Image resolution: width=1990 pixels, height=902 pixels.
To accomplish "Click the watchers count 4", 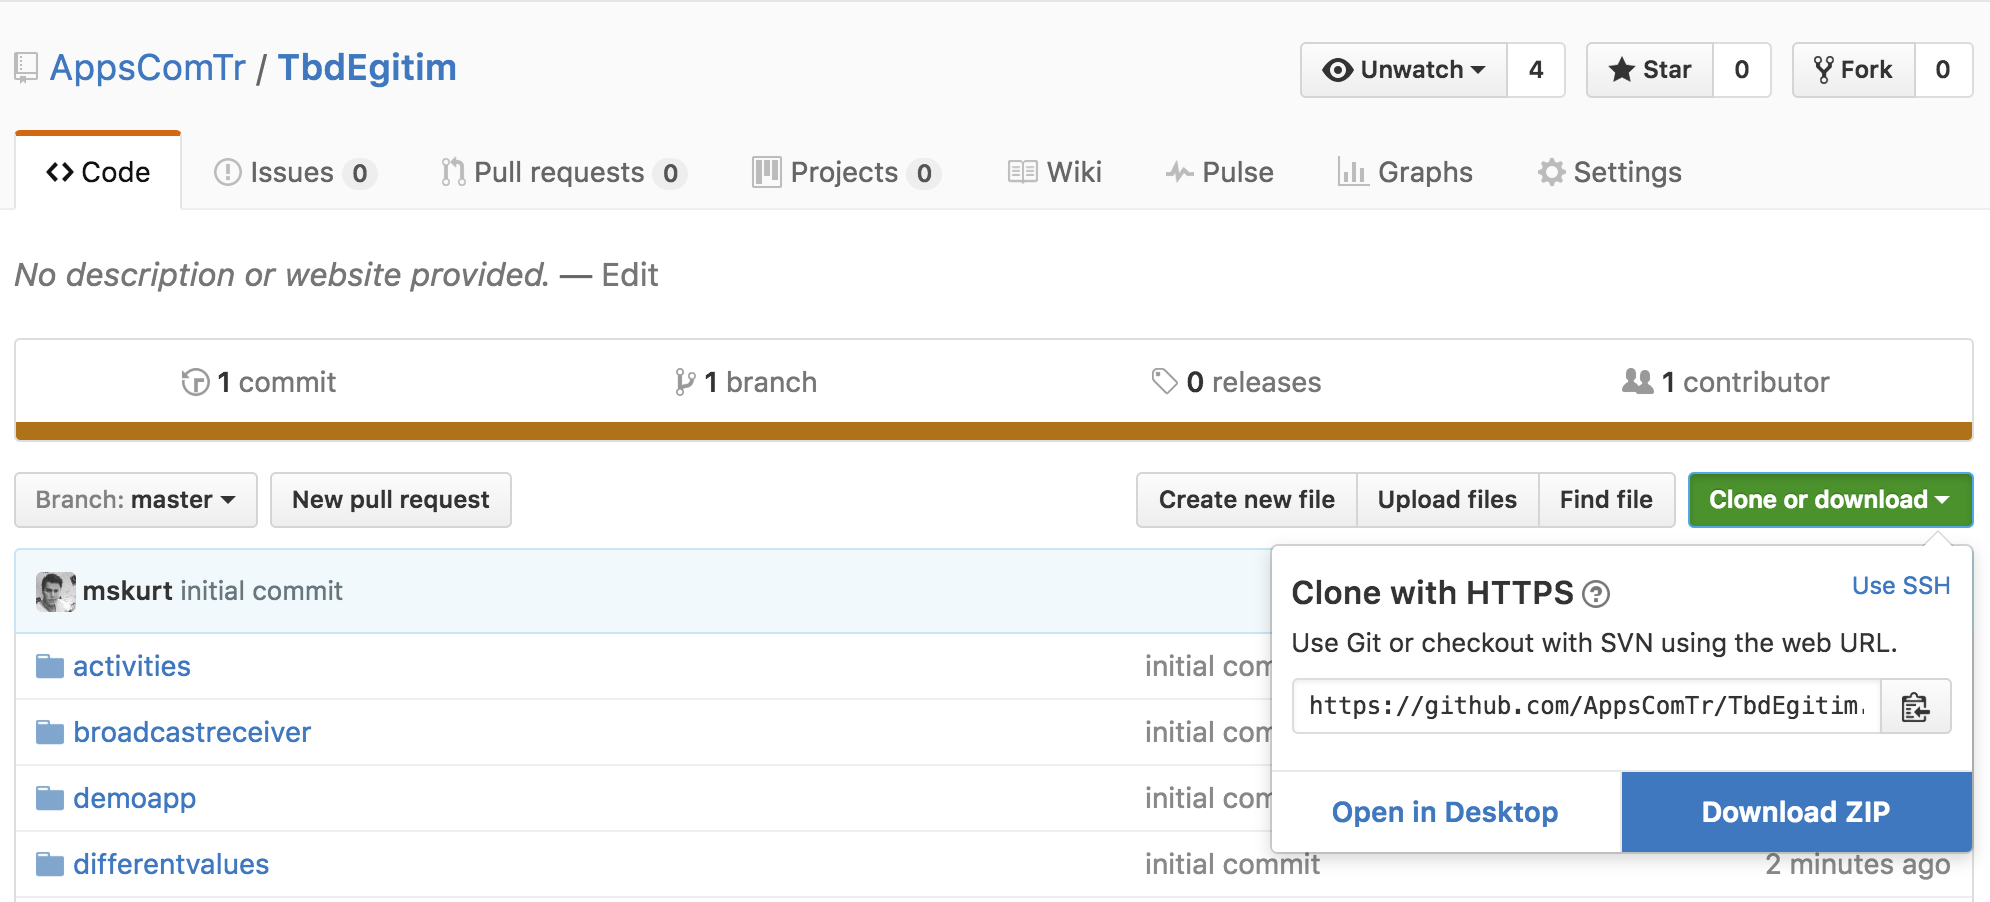I will click(1536, 70).
